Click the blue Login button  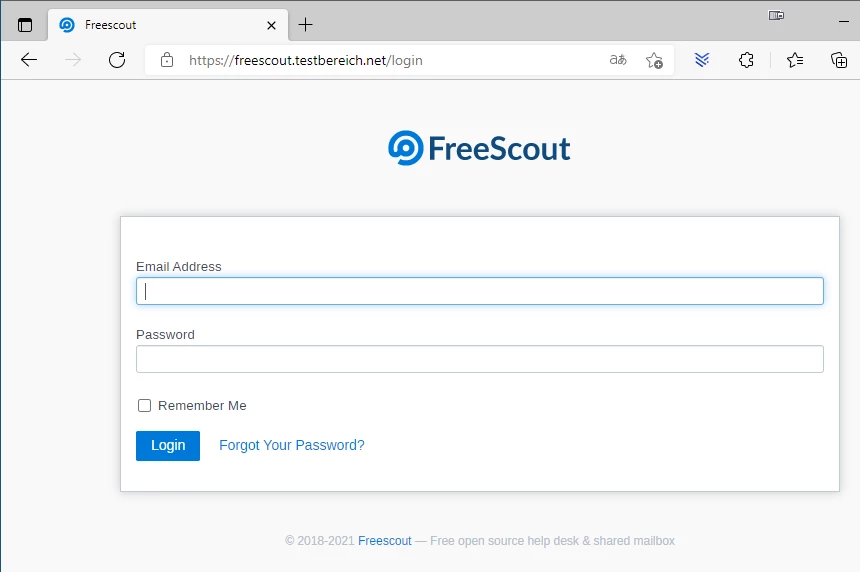point(168,445)
